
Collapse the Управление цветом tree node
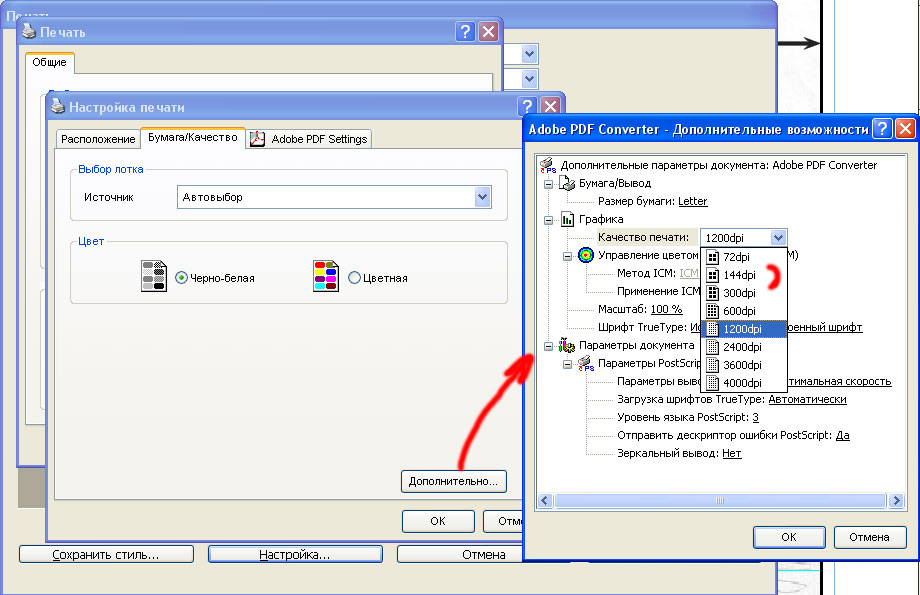pyautogui.click(x=567, y=256)
